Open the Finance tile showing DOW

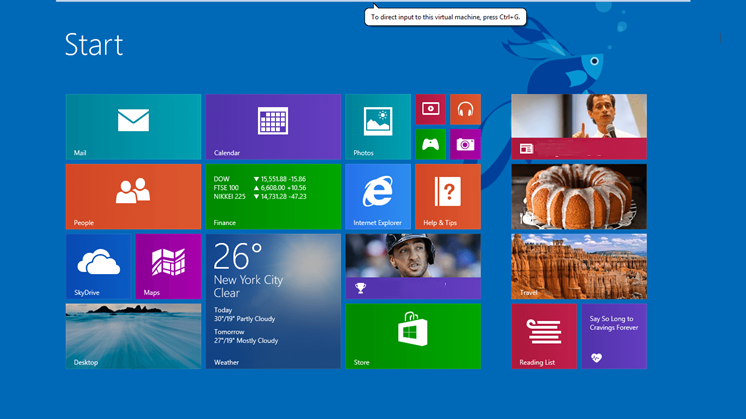pos(273,196)
